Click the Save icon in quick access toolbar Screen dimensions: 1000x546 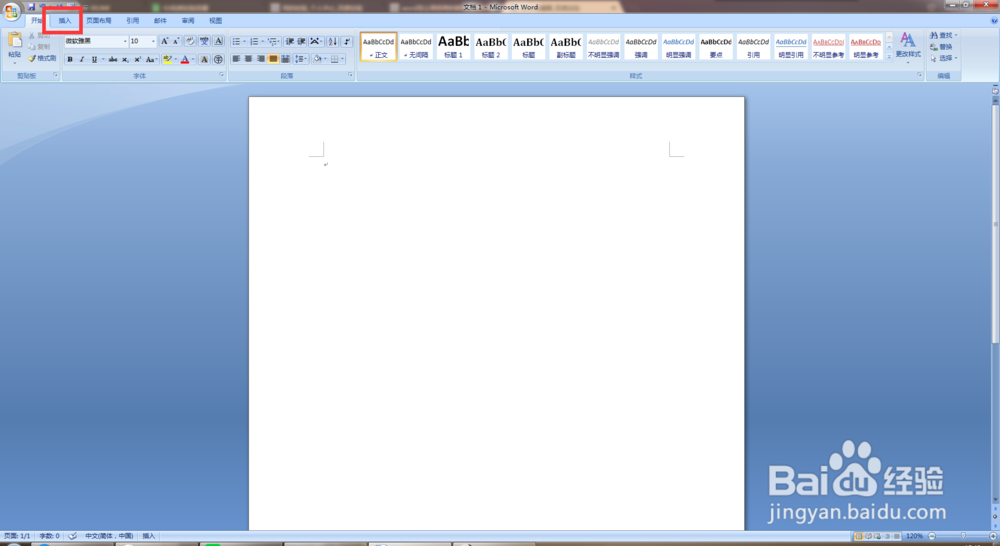point(31,7)
